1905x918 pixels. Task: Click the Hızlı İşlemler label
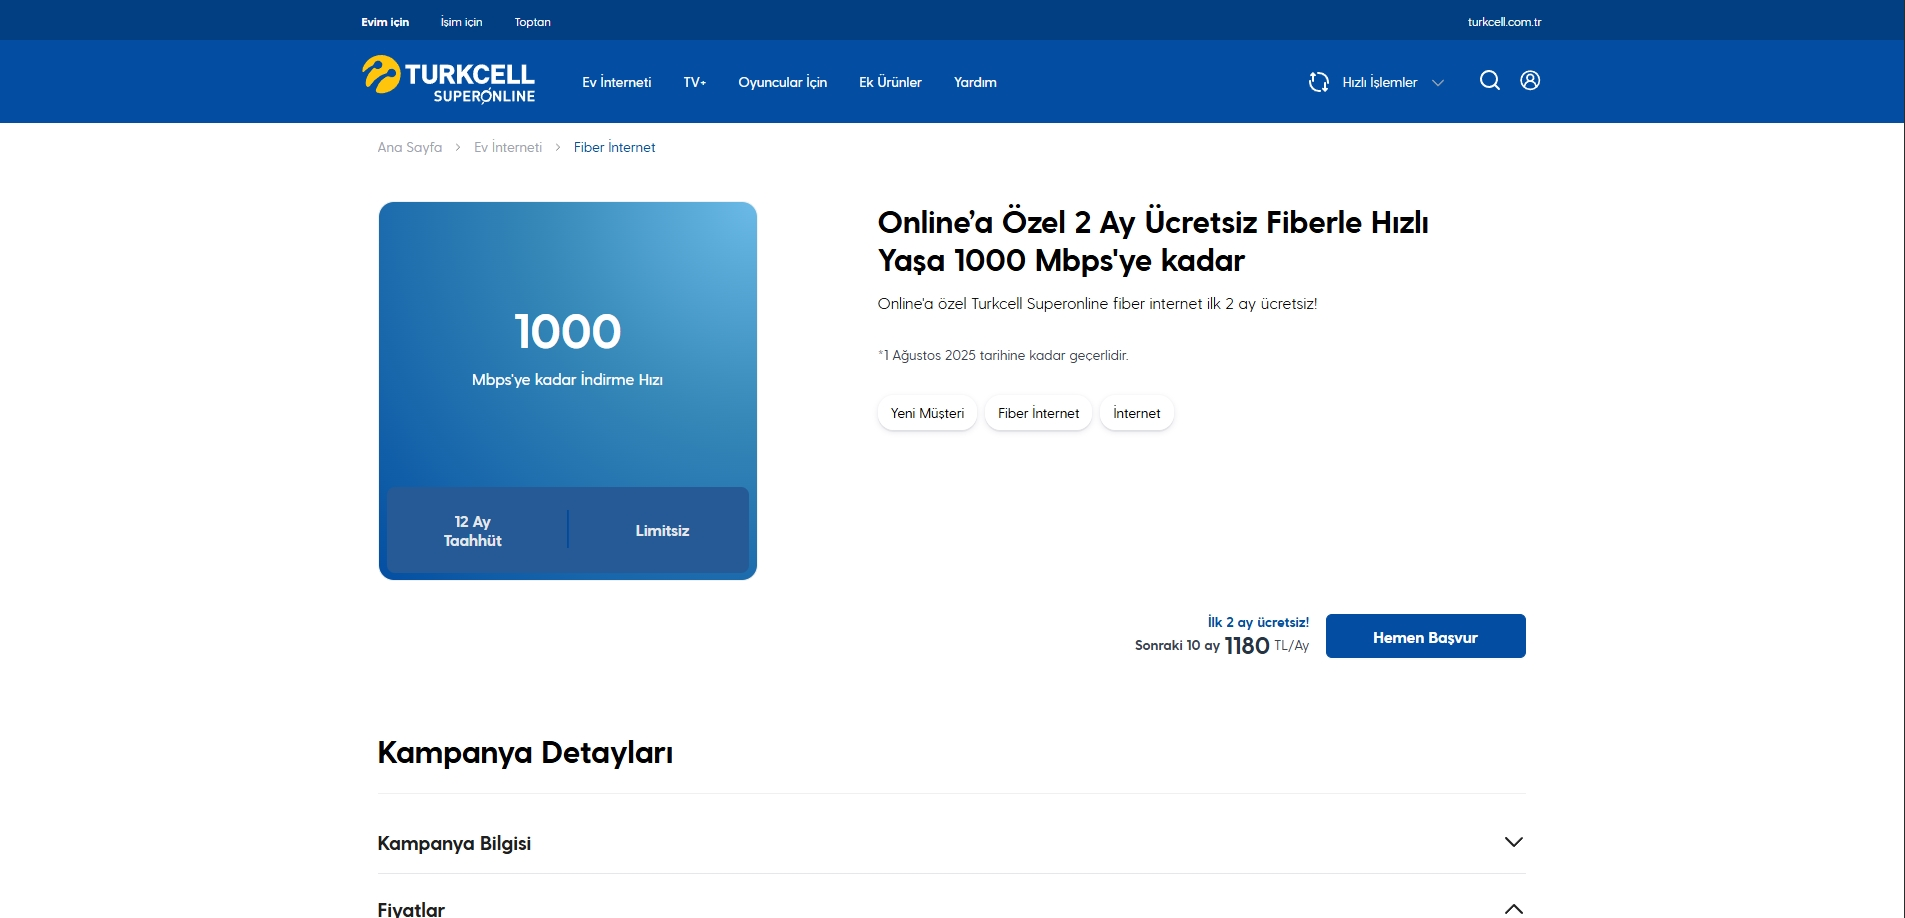[x=1380, y=82]
